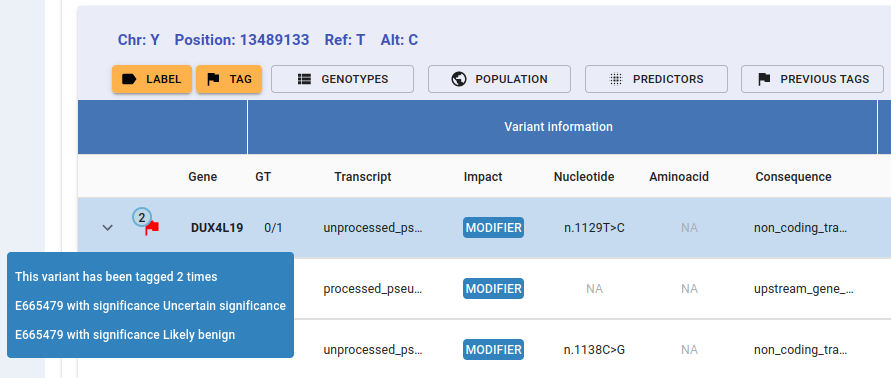The height and width of the screenshot is (378, 891).
Task: Click the red flag icon on DUX4L19 row
Action: 152,229
